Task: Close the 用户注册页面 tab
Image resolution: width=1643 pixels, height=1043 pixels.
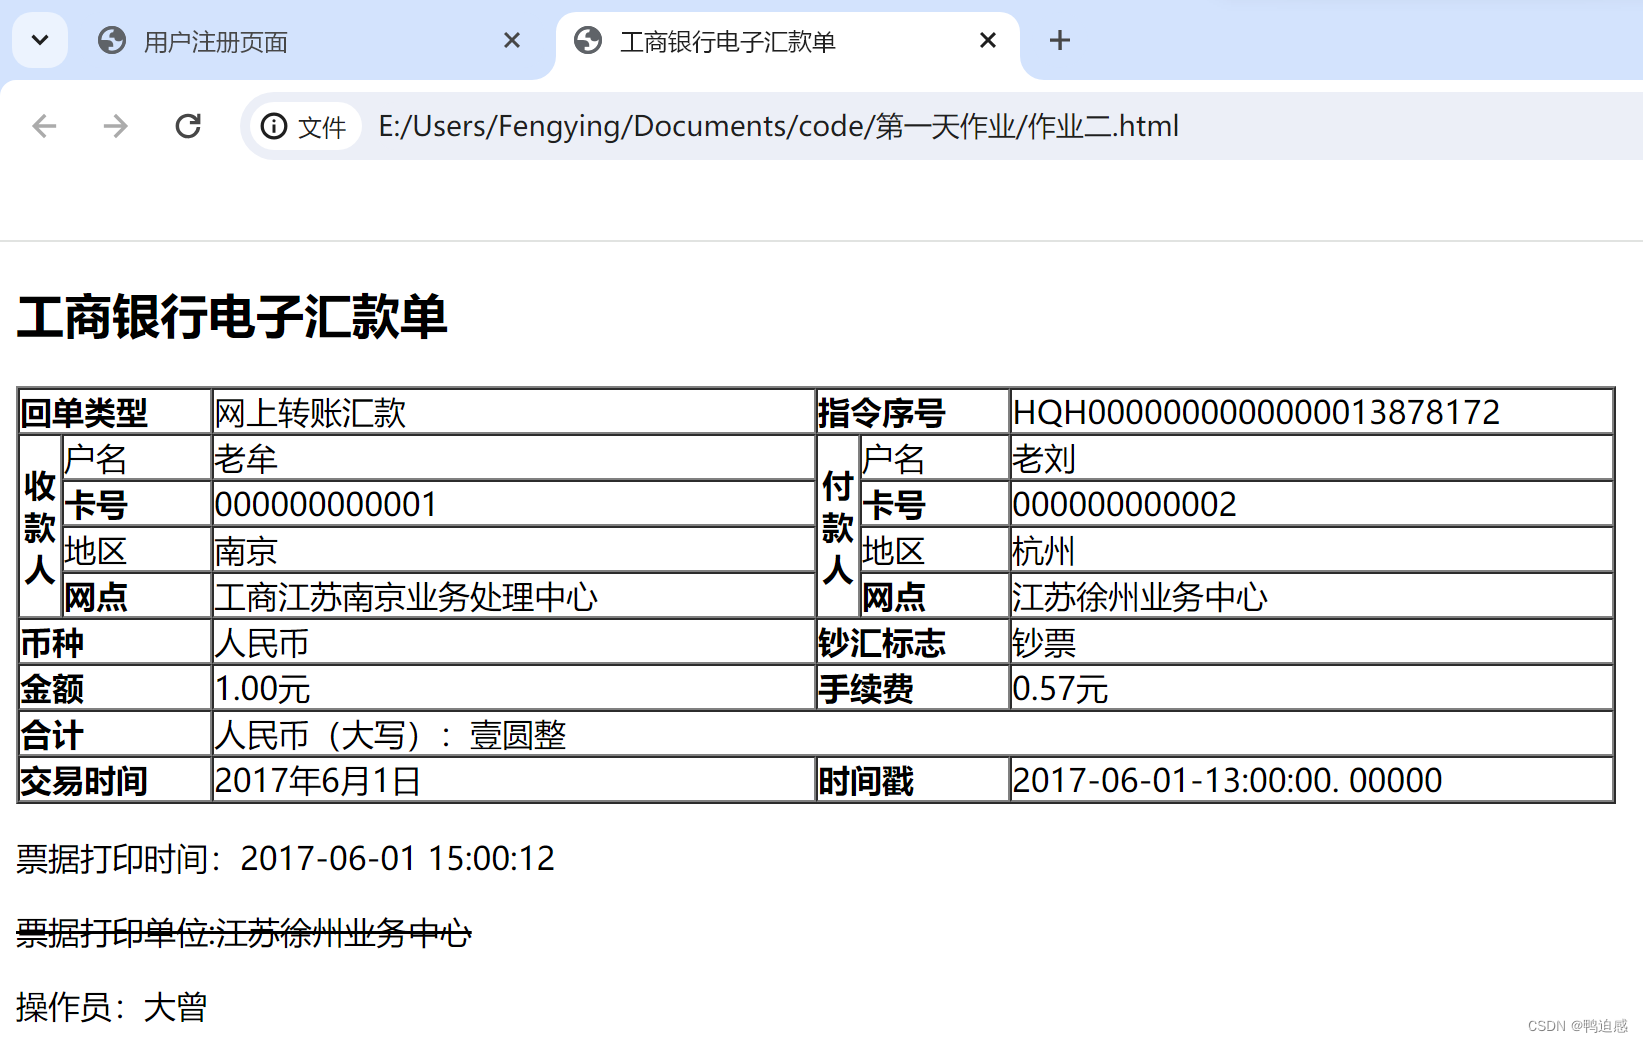Action: (x=512, y=40)
